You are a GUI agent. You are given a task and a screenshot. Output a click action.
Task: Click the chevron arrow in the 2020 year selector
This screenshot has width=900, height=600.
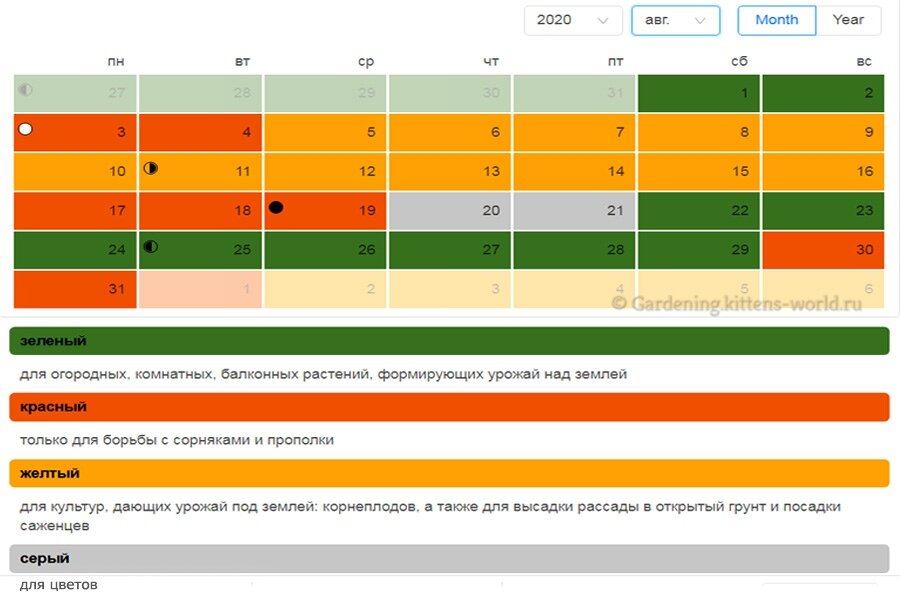click(603, 20)
